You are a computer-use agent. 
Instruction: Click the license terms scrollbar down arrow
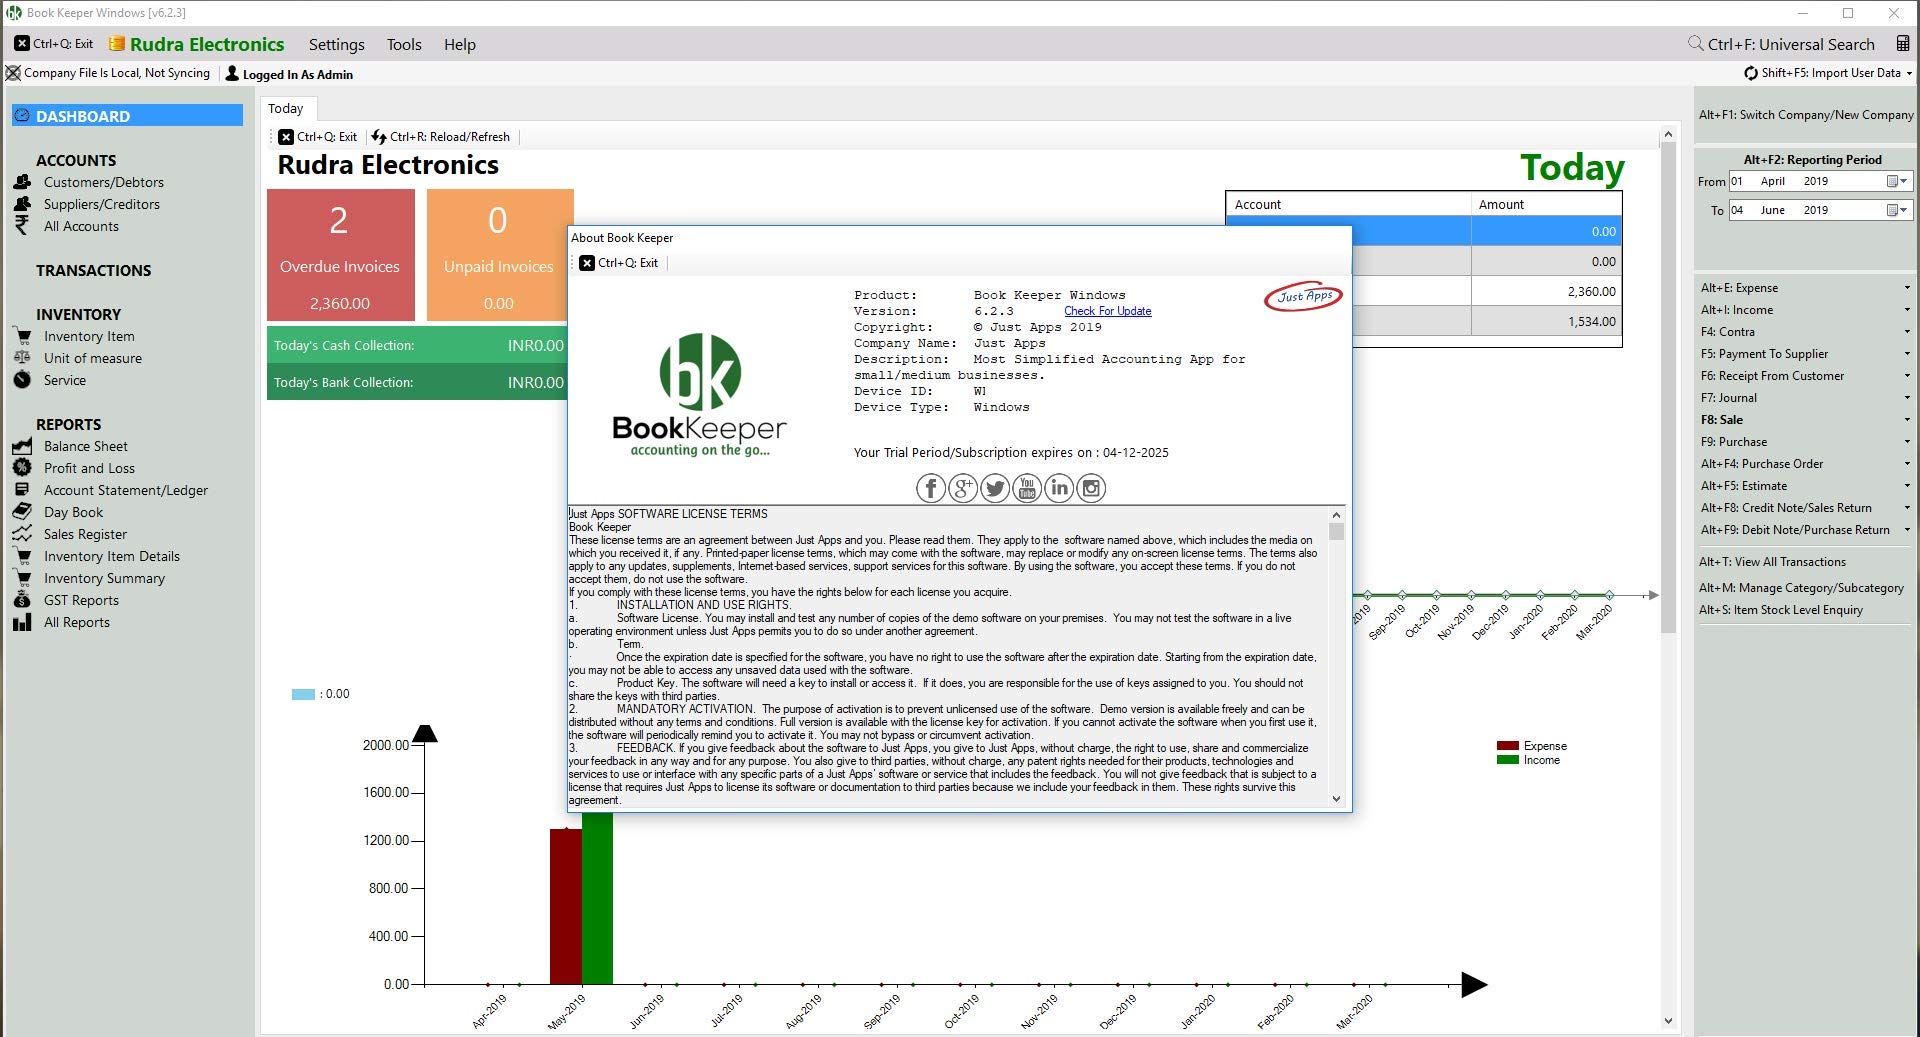click(1336, 798)
